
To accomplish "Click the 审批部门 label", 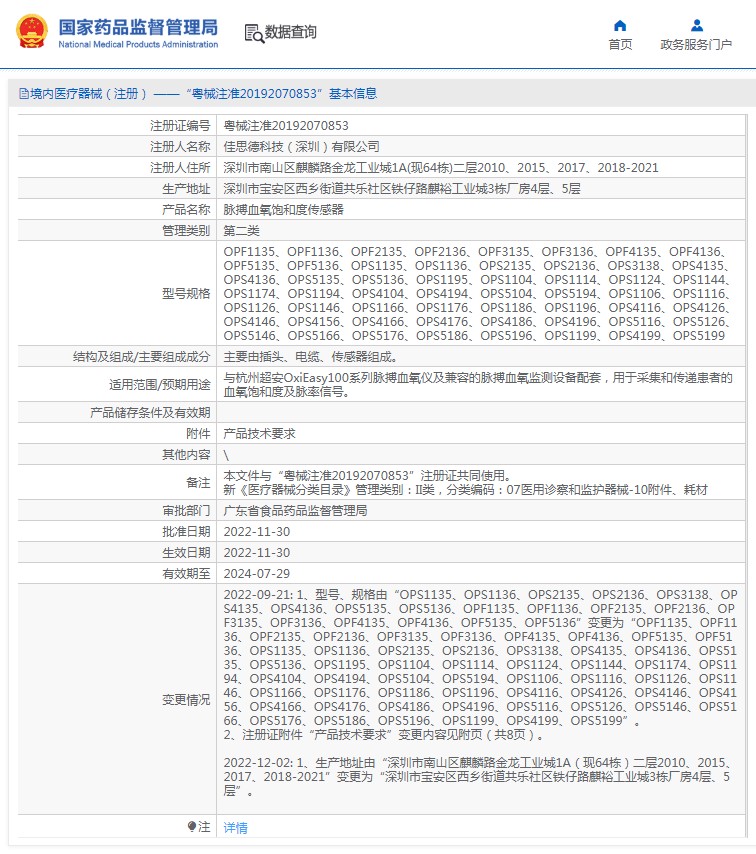I will point(186,511).
